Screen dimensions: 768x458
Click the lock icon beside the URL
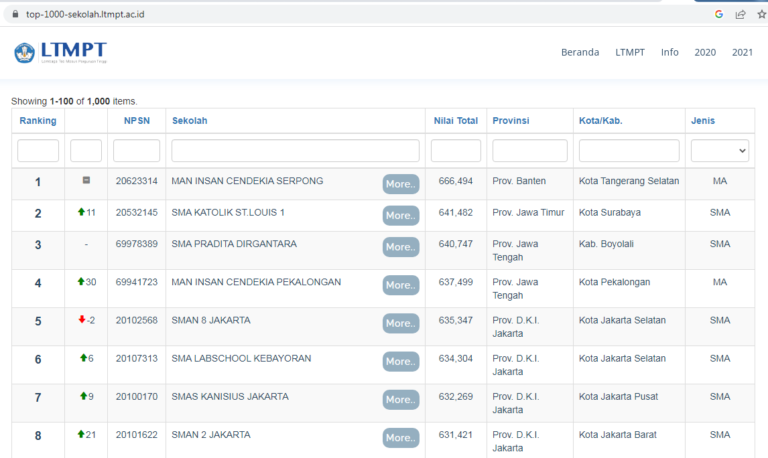(14, 14)
